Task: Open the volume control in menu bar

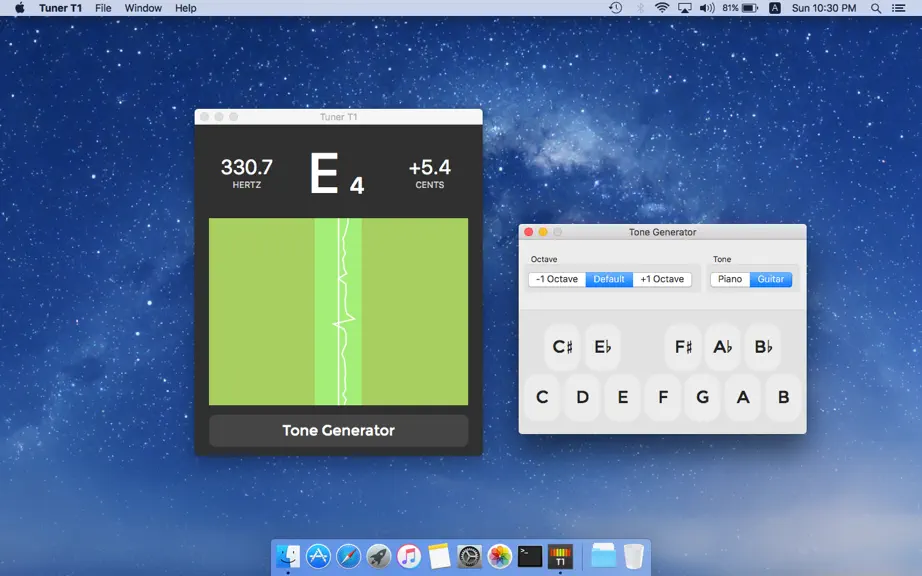Action: [x=707, y=8]
